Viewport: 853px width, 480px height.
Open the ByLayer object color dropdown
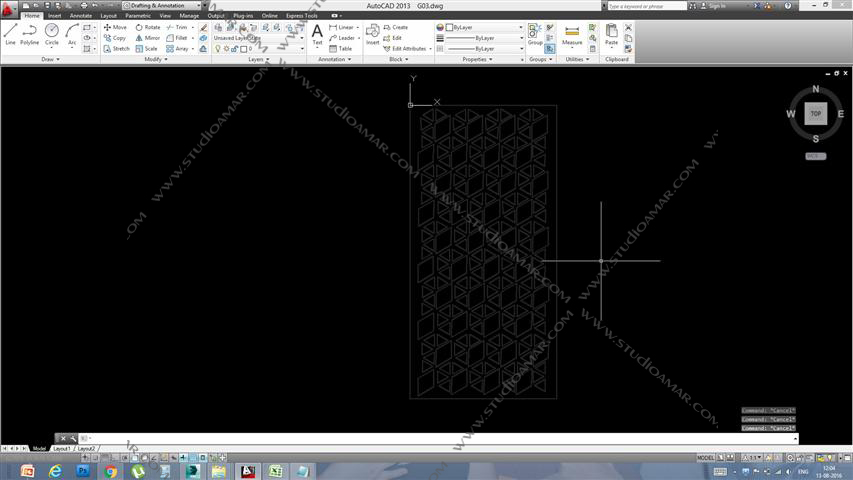pos(484,27)
